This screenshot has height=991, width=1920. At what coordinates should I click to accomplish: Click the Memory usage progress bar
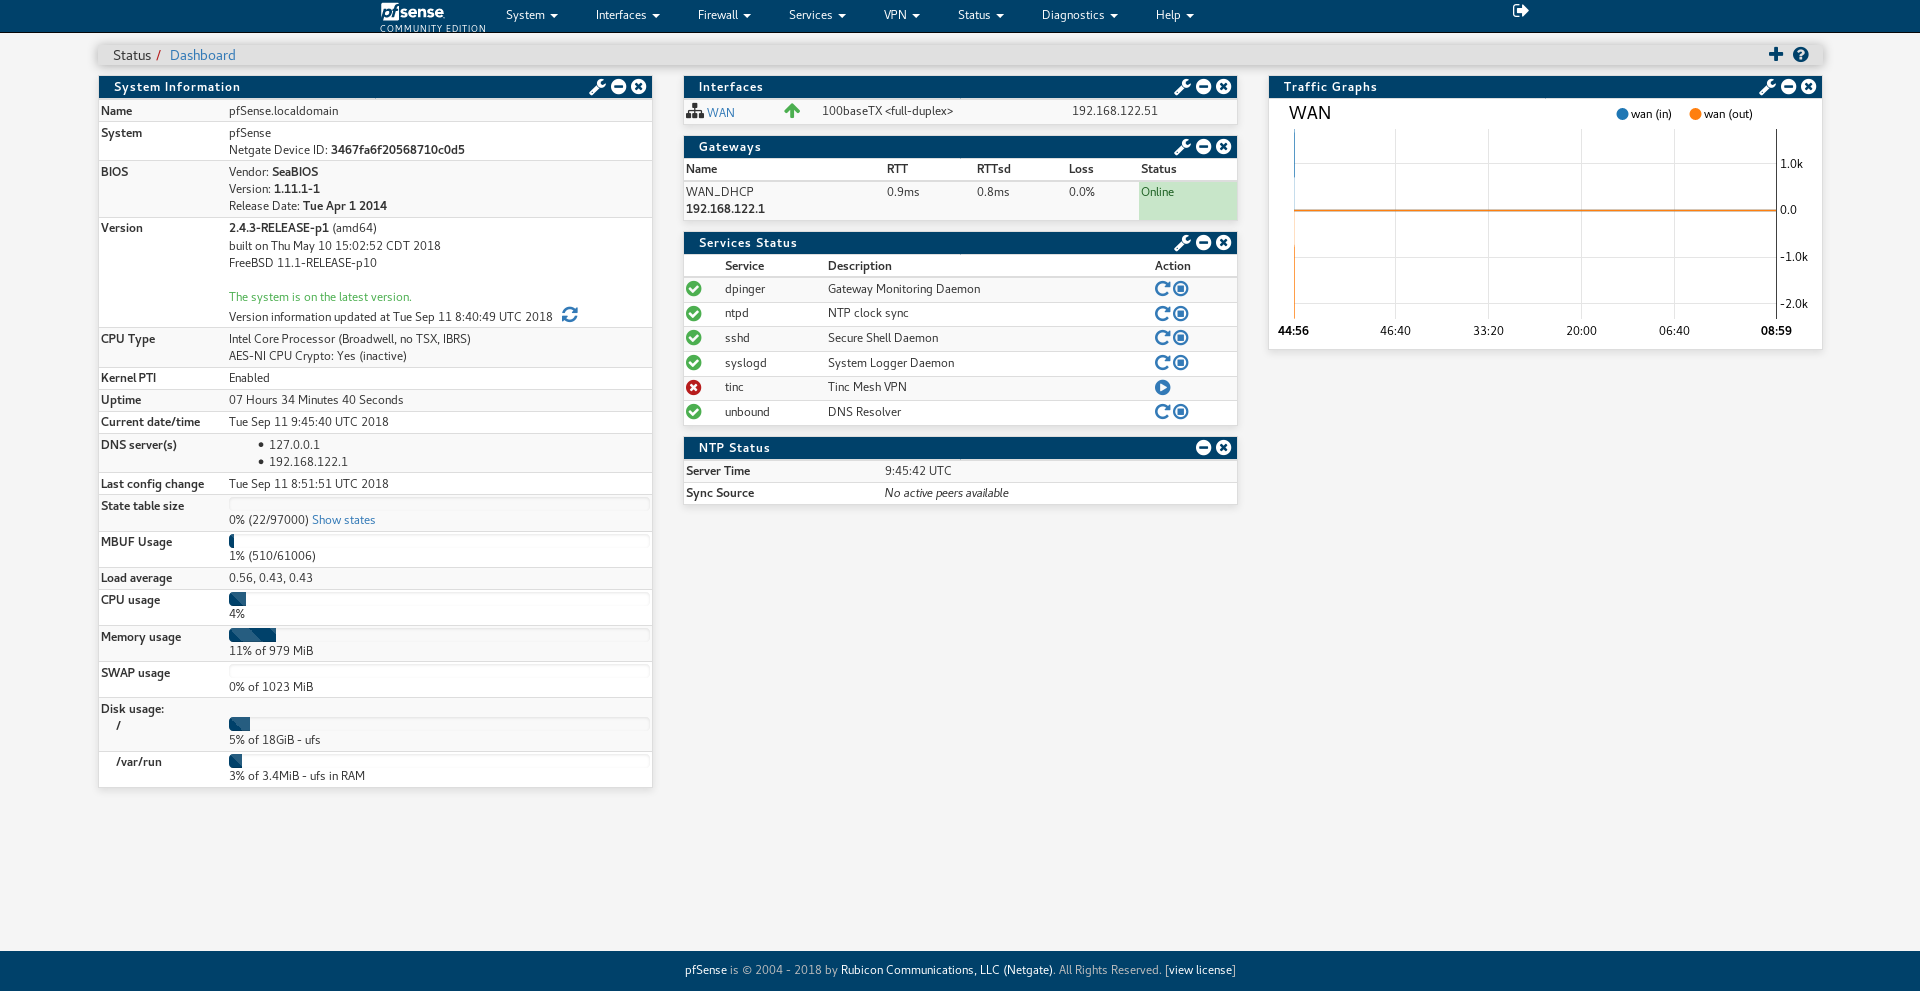440,635
